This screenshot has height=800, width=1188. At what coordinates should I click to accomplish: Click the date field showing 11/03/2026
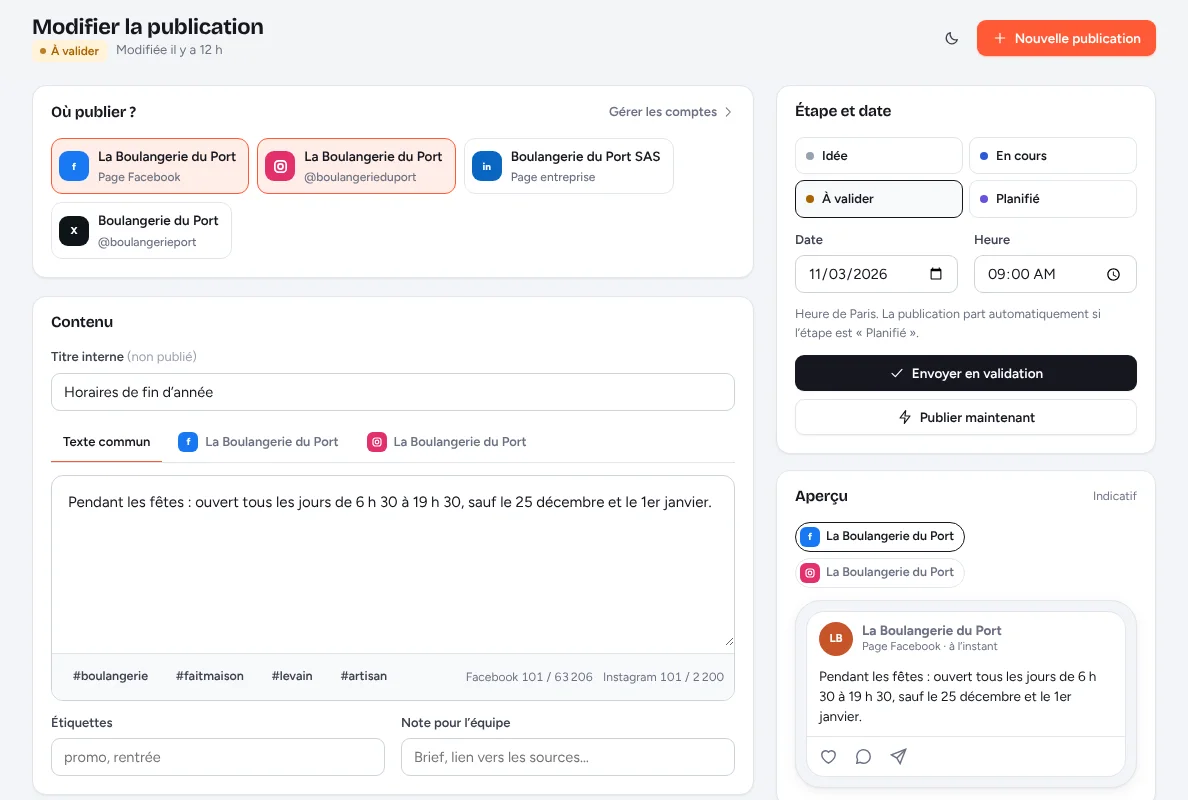click(876, 274)
